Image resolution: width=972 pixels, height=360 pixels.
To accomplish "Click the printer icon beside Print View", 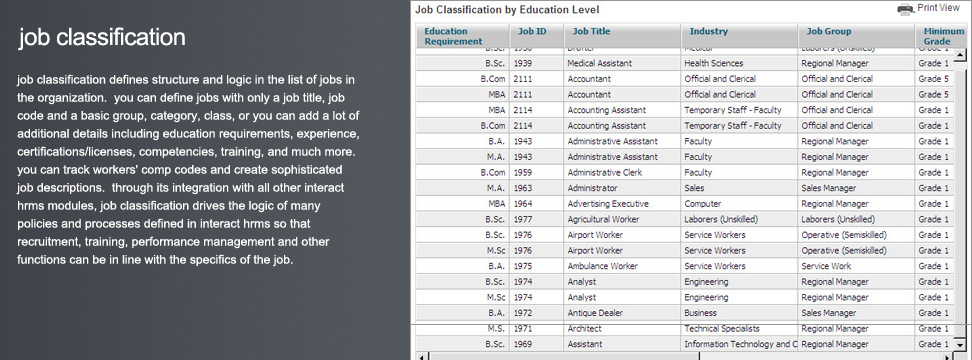I will click(x=906, y=9).
